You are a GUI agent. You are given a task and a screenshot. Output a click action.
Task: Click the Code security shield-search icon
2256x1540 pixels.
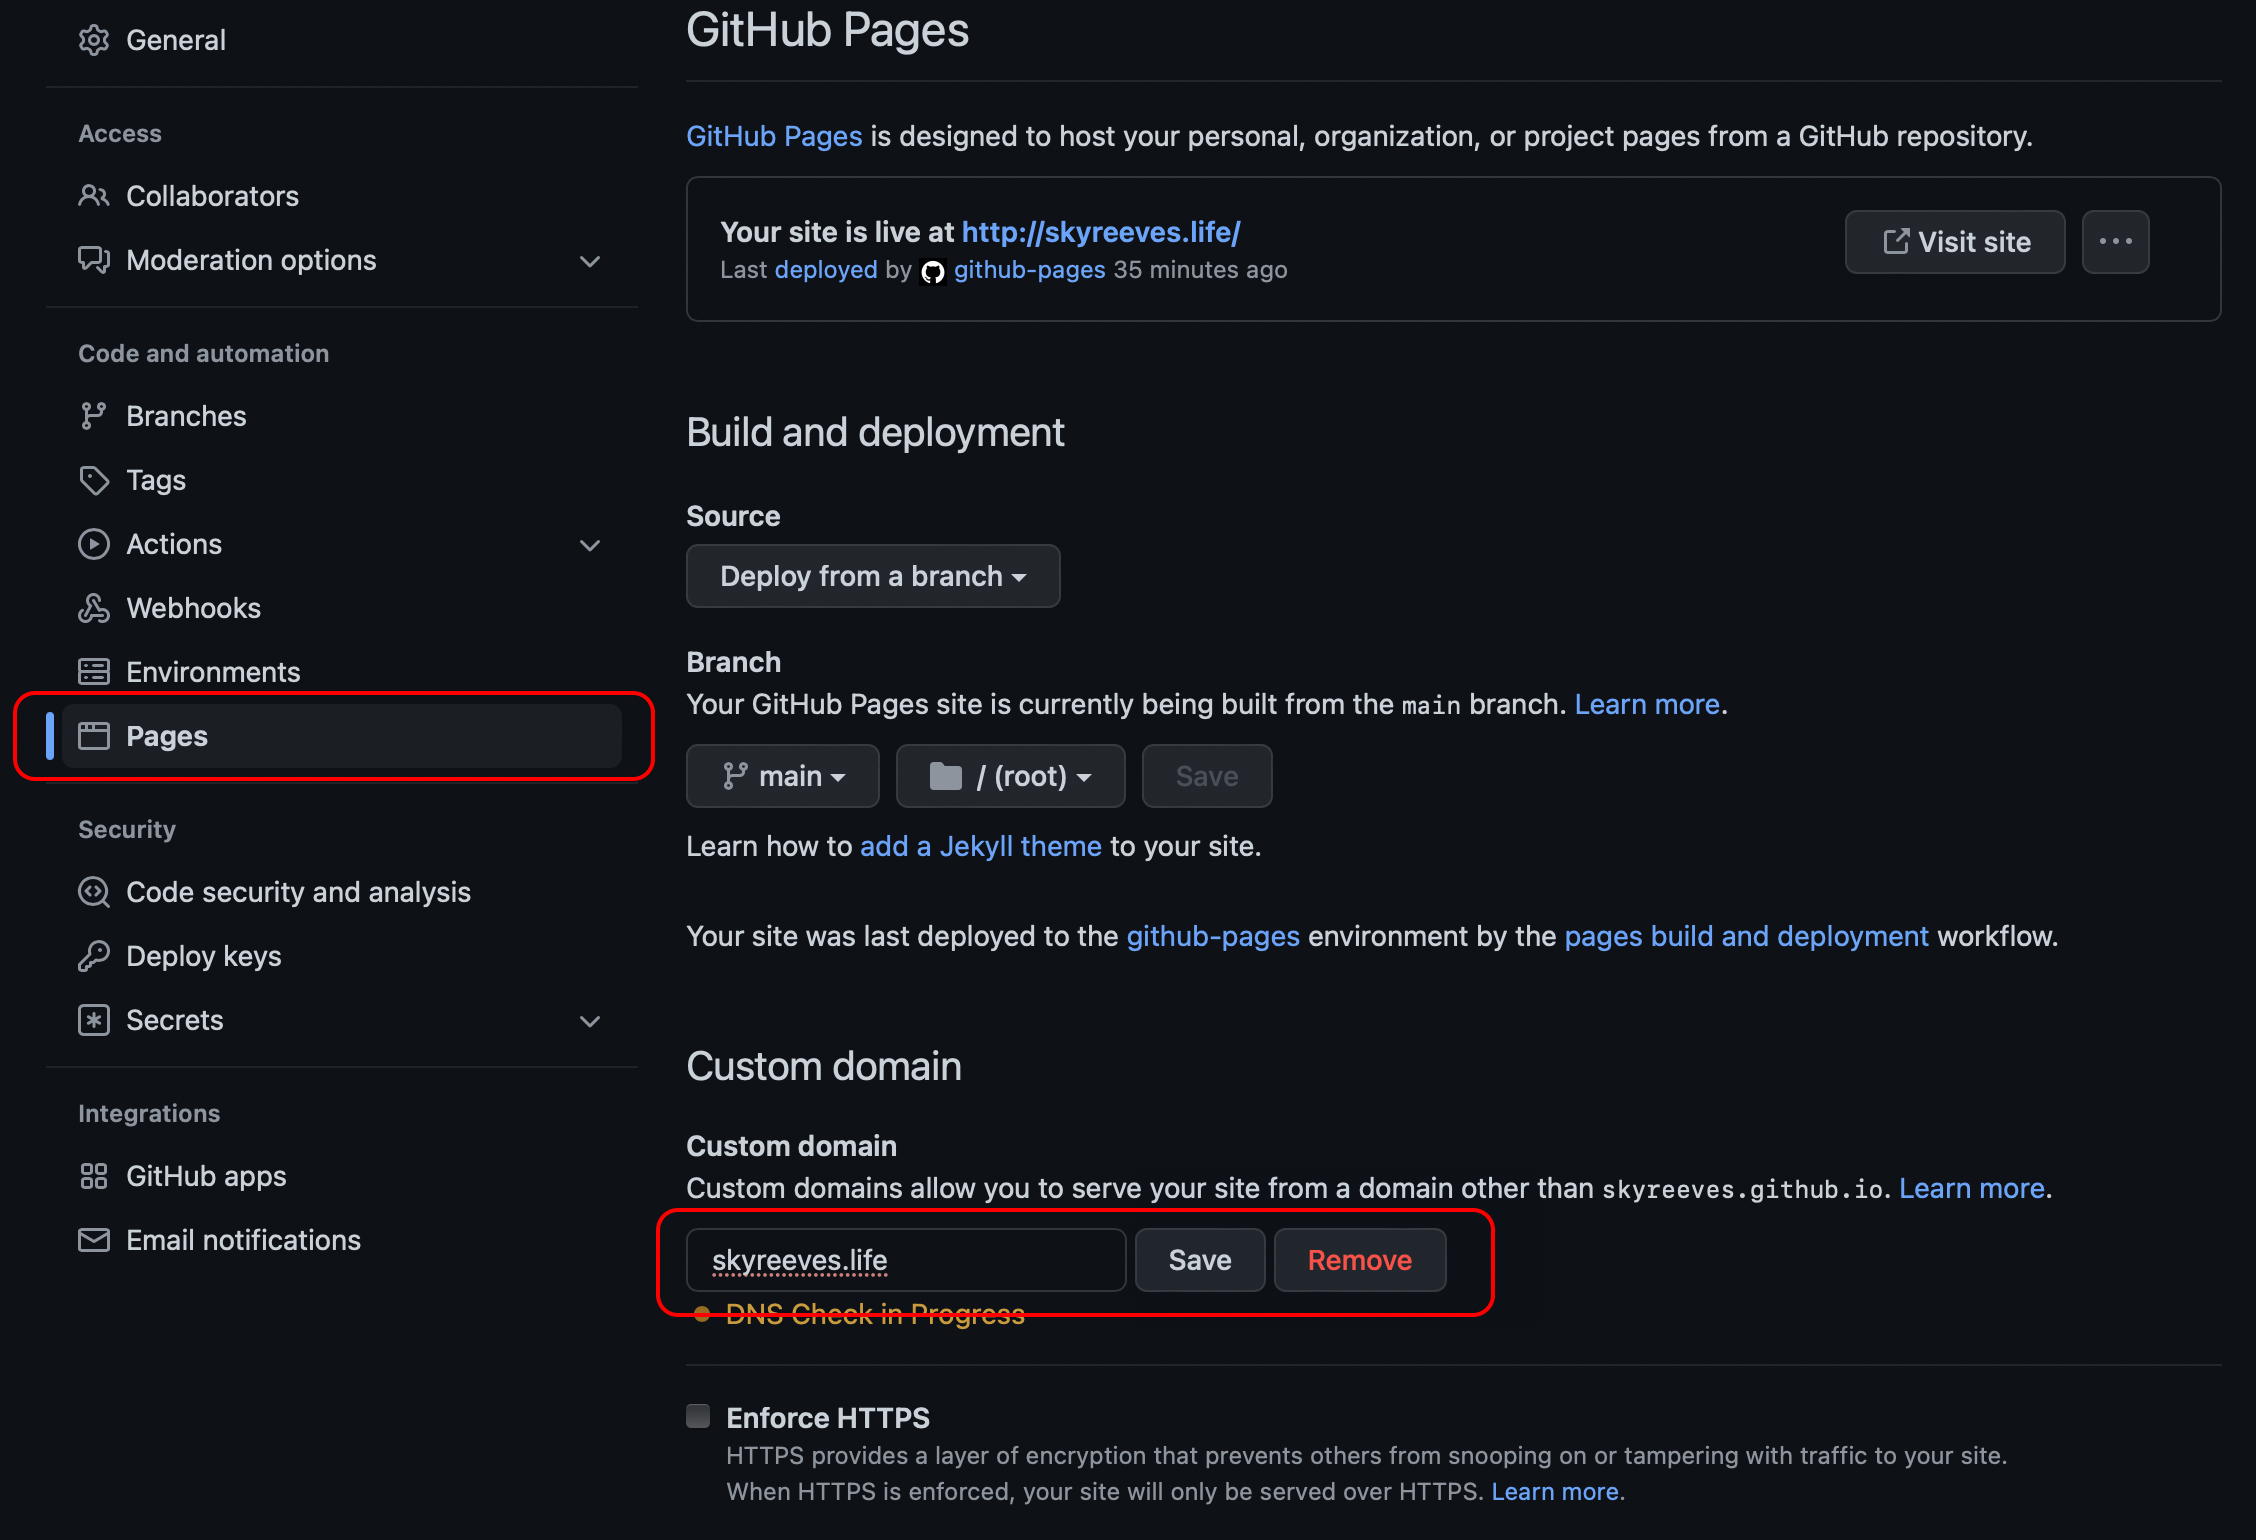click(x=94, y=892)
